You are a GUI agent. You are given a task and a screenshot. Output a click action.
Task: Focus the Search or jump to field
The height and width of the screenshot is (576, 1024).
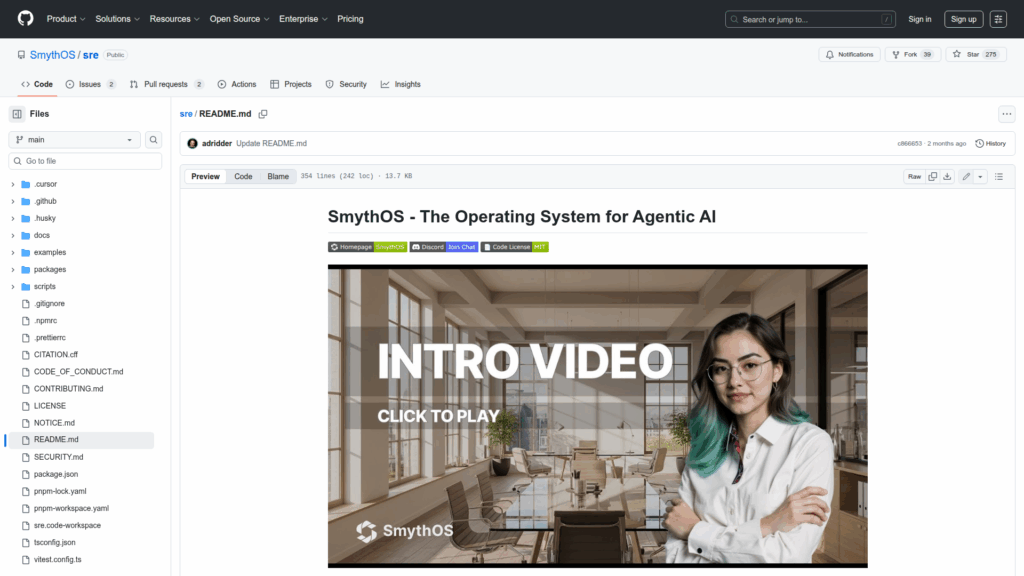coord(810,19)
